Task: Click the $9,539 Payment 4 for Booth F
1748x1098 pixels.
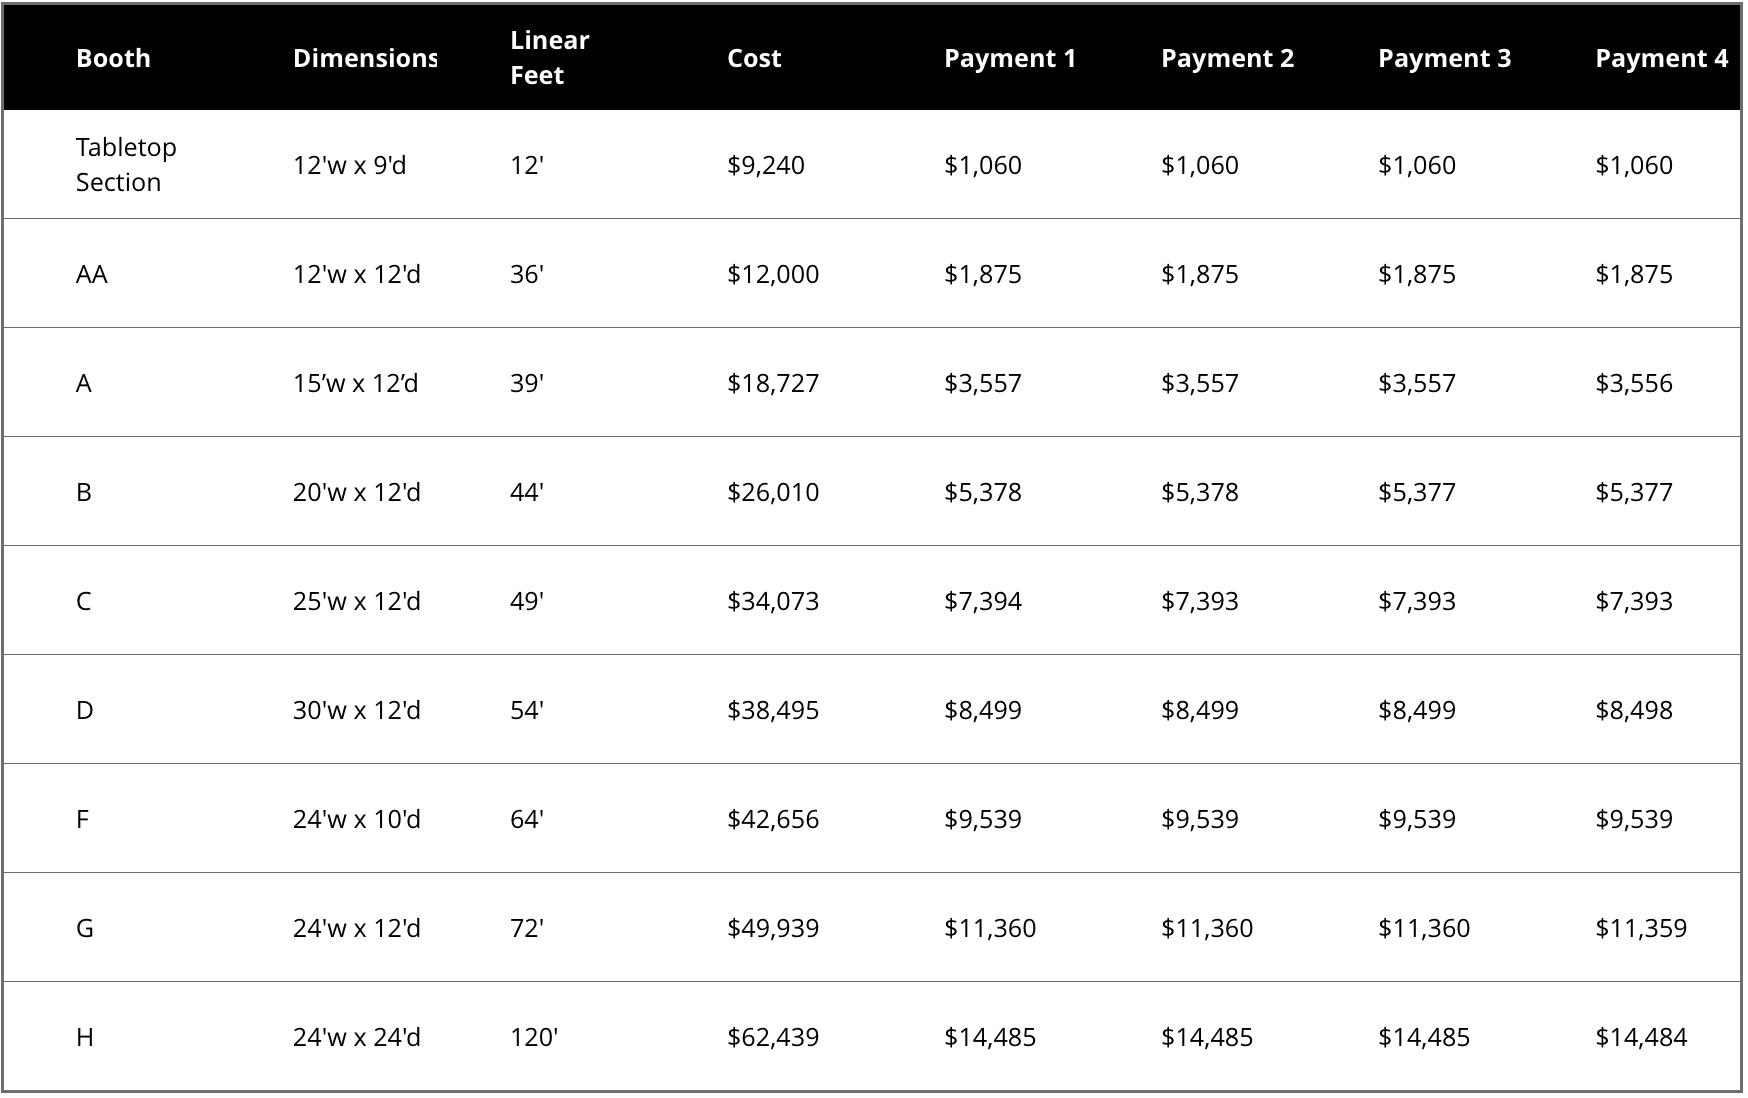Action: 1635,818
